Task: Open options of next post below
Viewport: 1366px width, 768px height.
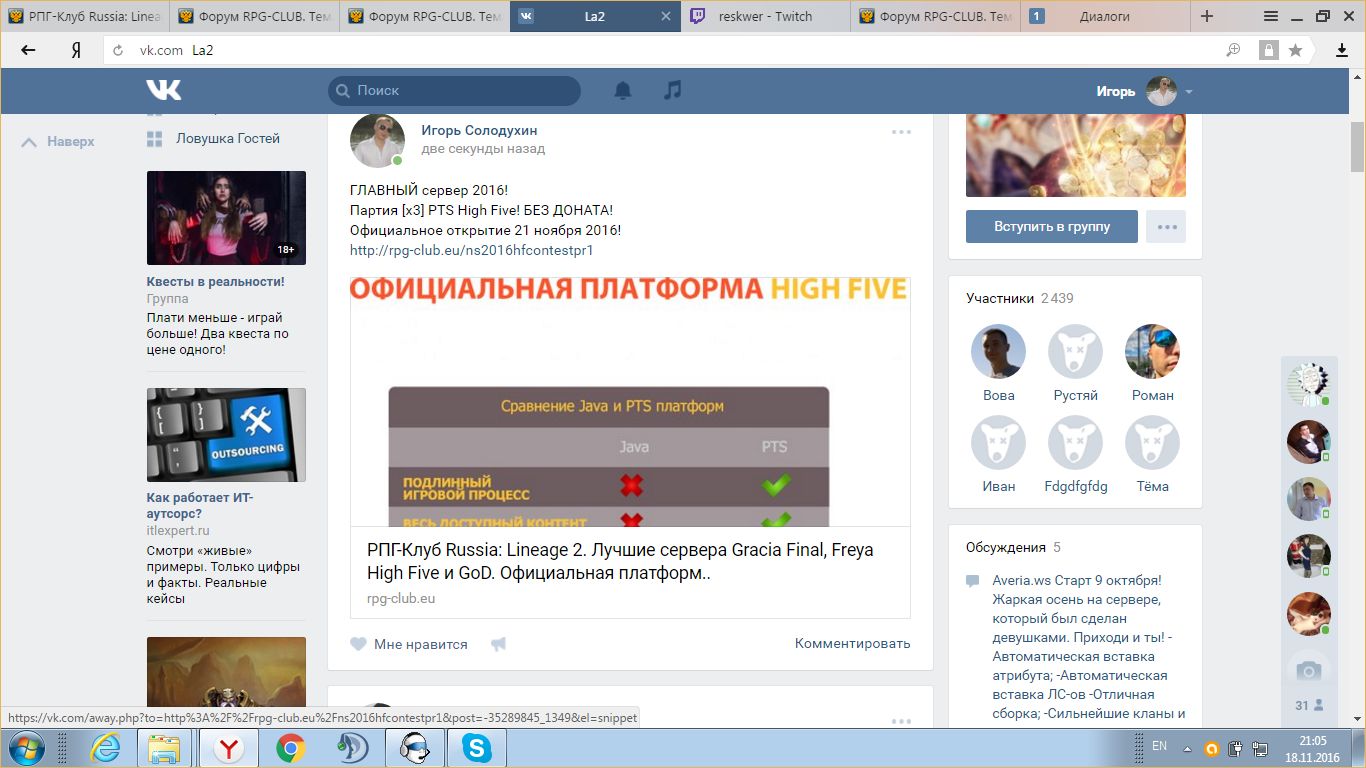Action: tap(901, 721)
